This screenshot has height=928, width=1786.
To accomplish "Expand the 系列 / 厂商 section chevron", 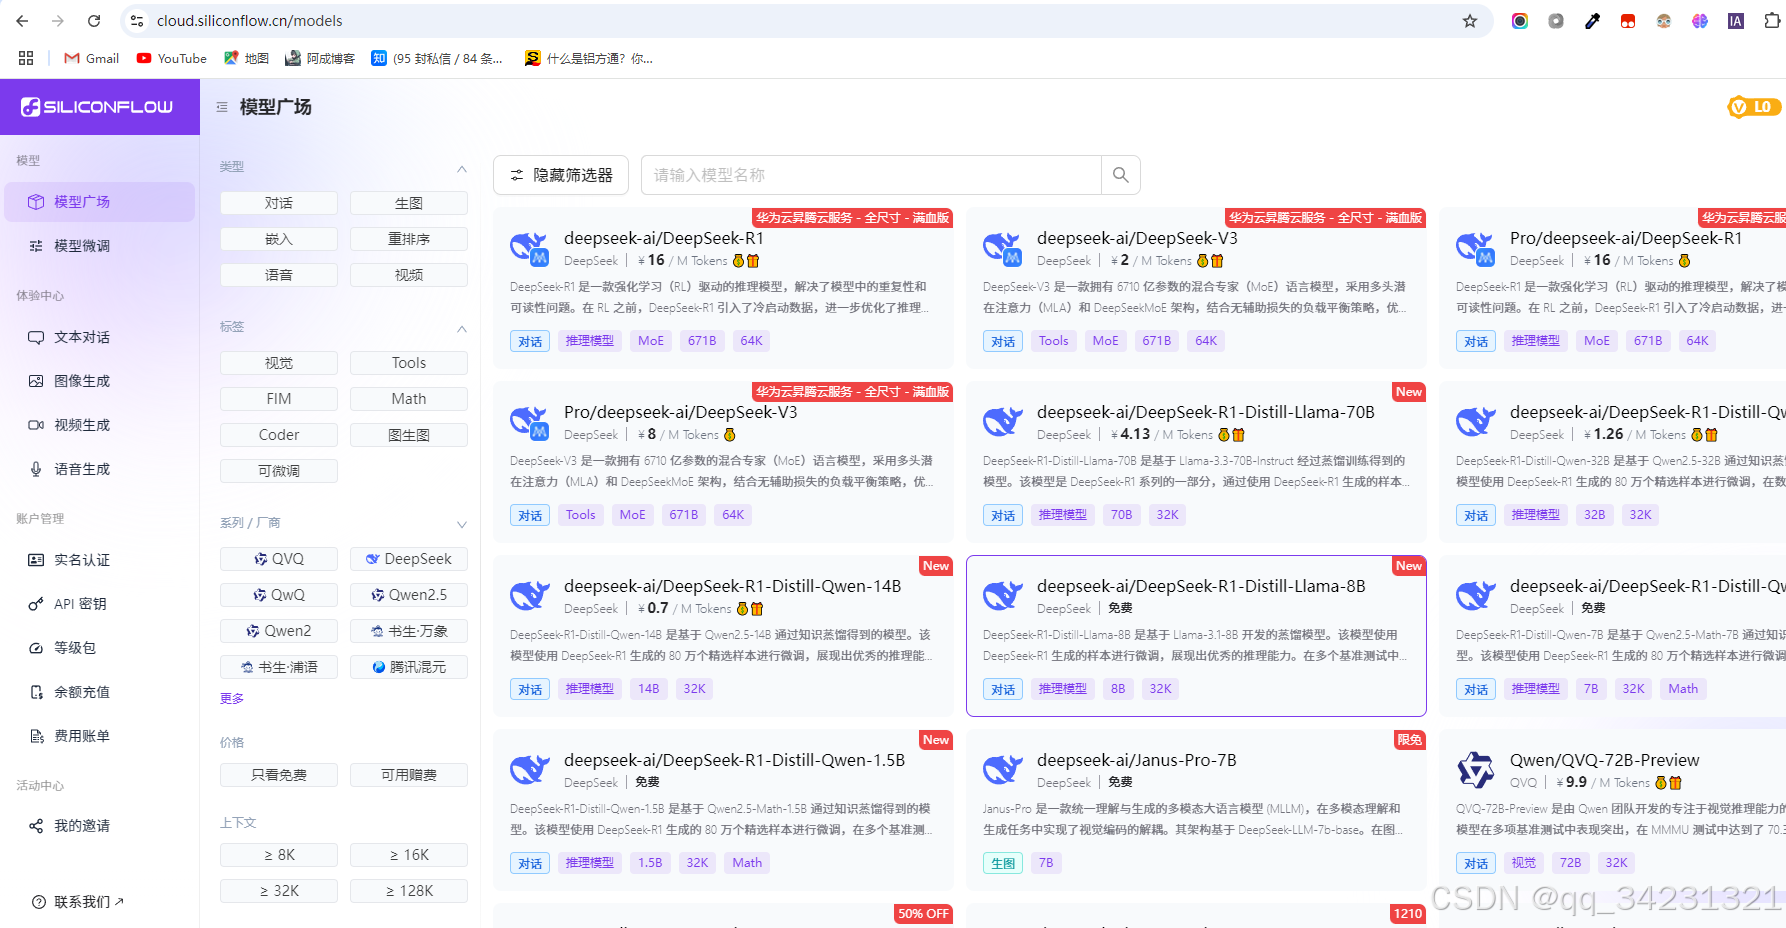I will click(462, 524).
